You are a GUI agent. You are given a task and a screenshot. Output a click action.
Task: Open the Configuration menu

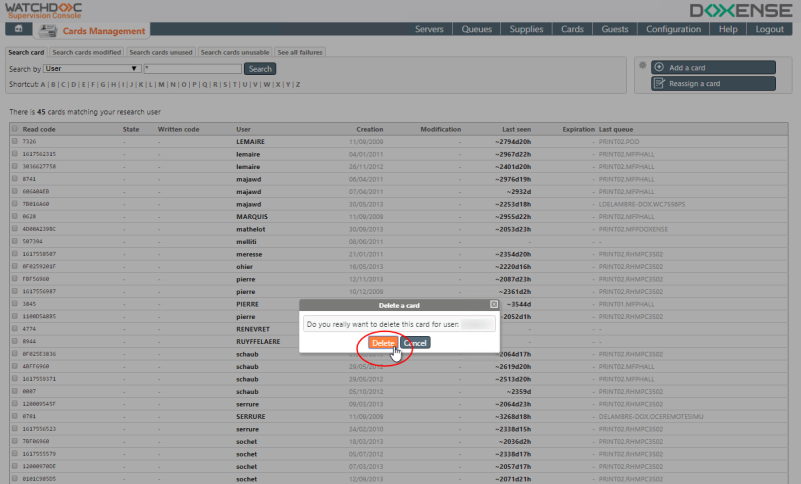point(673,30)
